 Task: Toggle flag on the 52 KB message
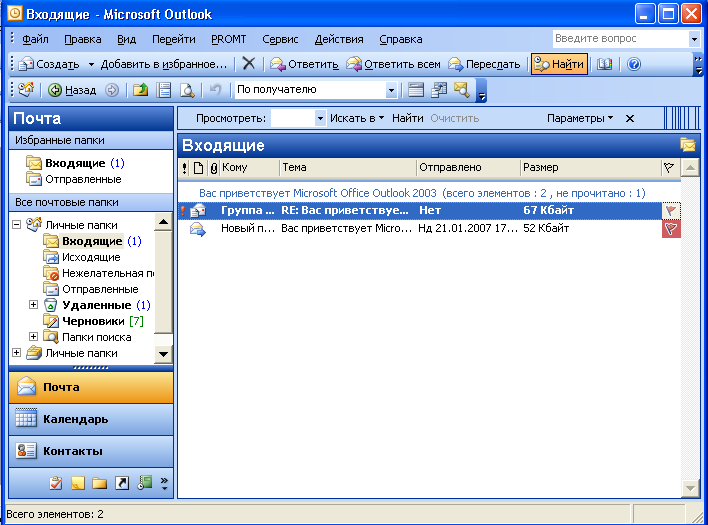[x=671, y=228]
